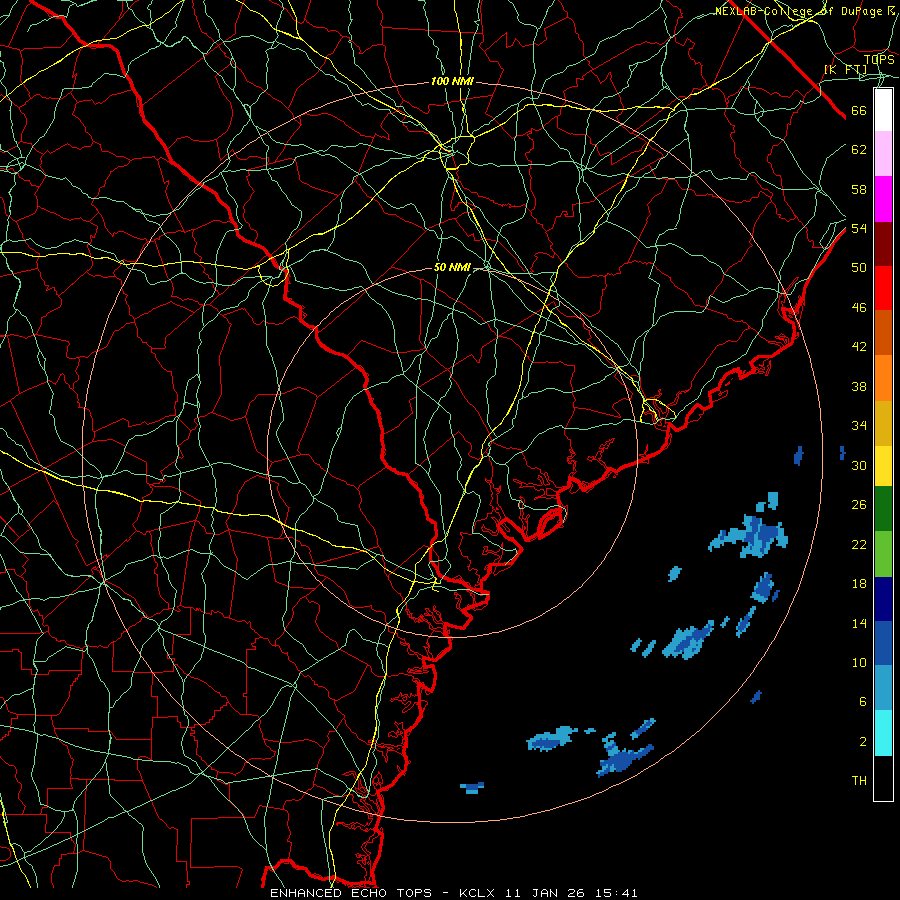
Task: Click the isolated echo at far east edge
Action: point(842,453)
